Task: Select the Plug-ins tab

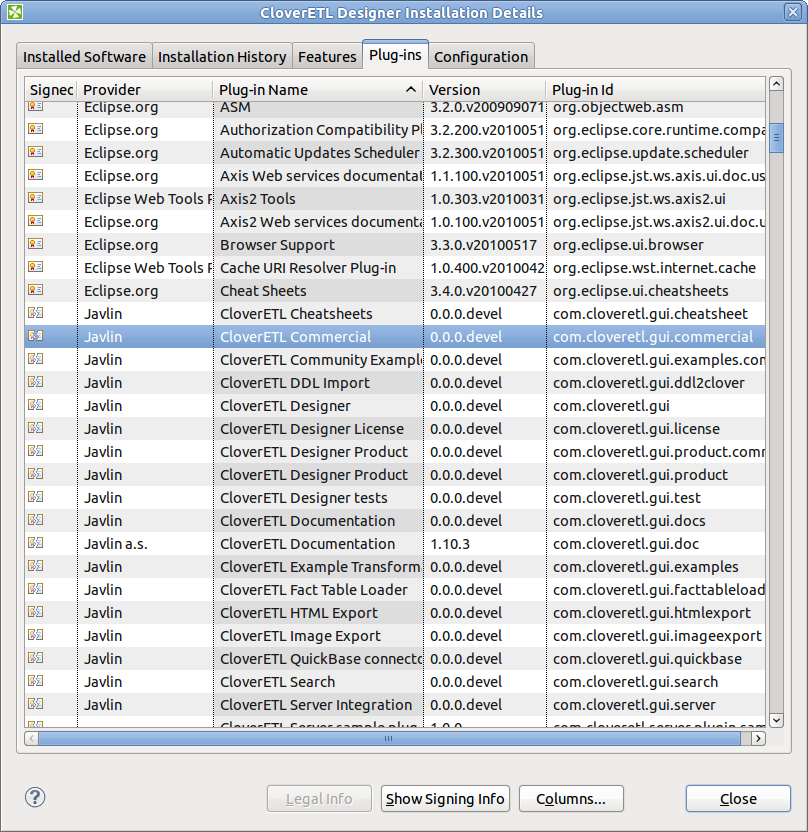Action: (x=395, y=55)
